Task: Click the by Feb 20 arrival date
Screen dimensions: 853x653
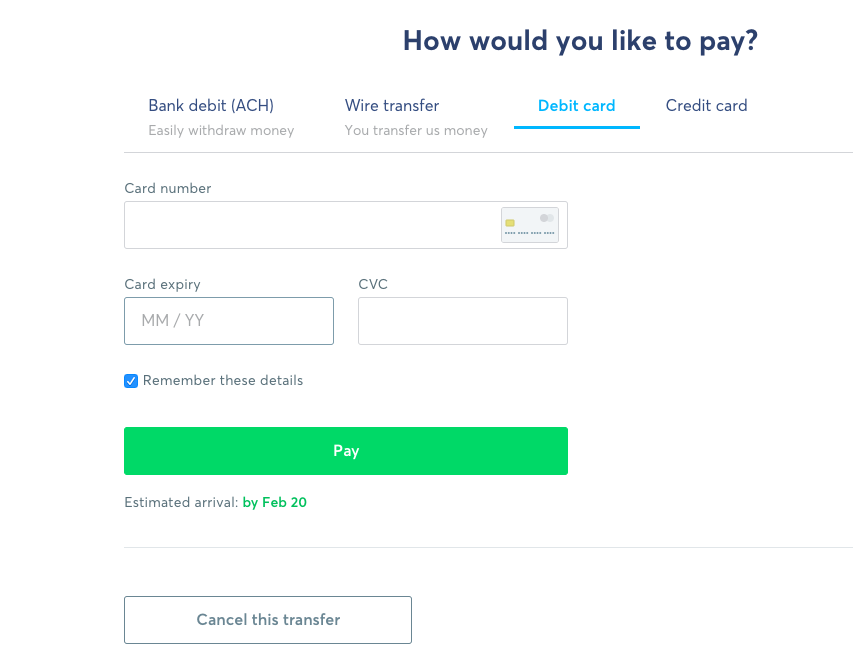Action: click(x=275, y=502)
